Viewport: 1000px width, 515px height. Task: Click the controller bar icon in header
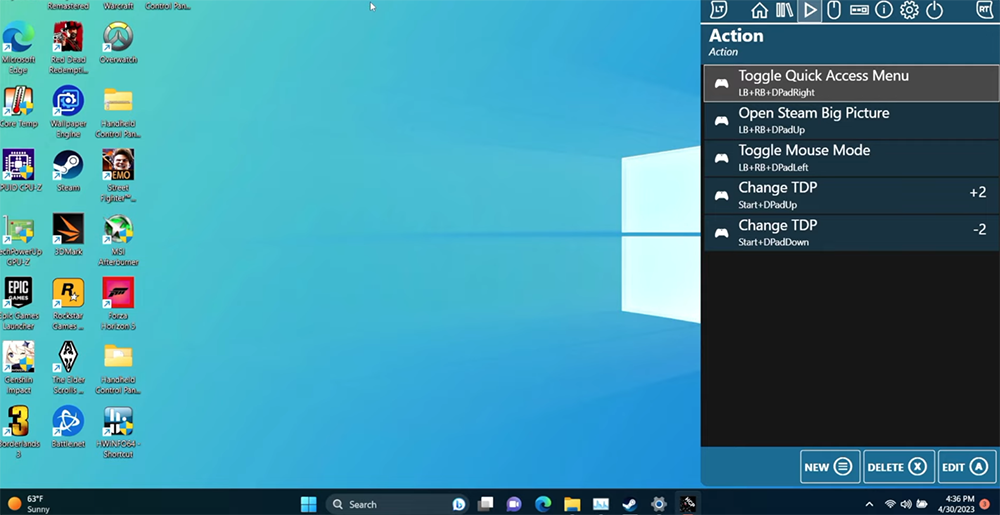coord(859,10)
